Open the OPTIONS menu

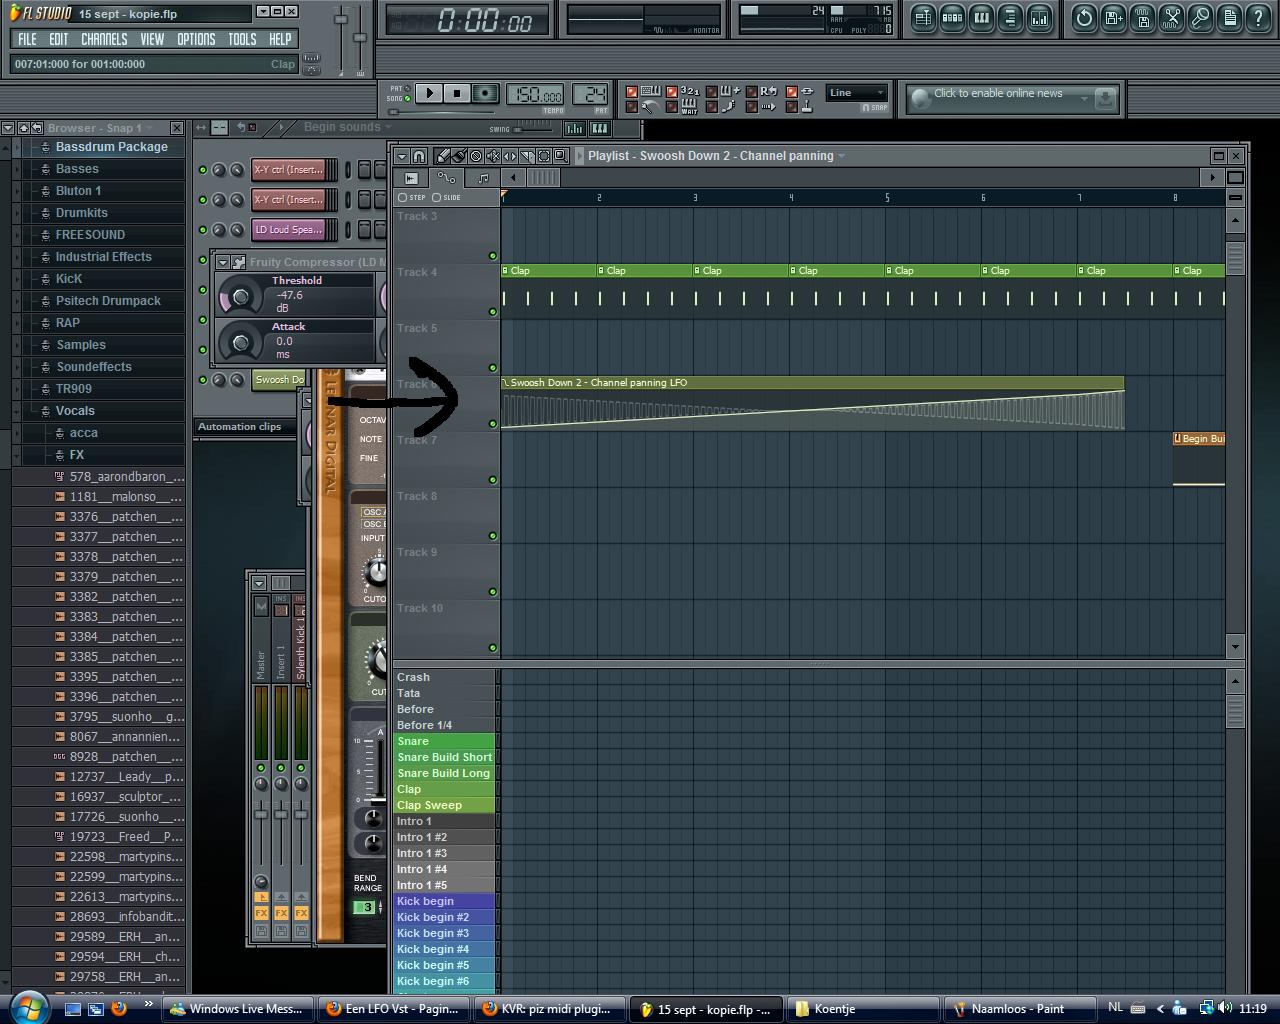point(196,39)
